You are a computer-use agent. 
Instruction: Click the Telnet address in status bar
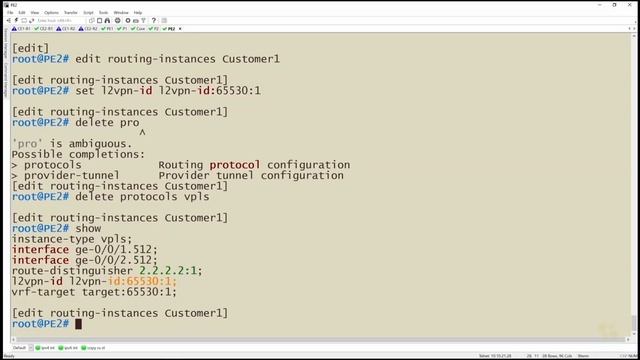pos(495,356)
